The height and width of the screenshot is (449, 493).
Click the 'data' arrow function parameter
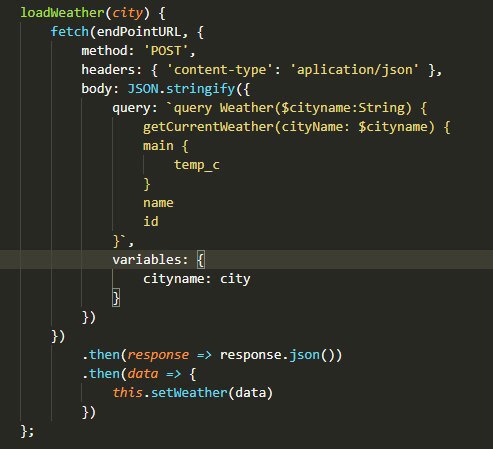pos(143,374)
